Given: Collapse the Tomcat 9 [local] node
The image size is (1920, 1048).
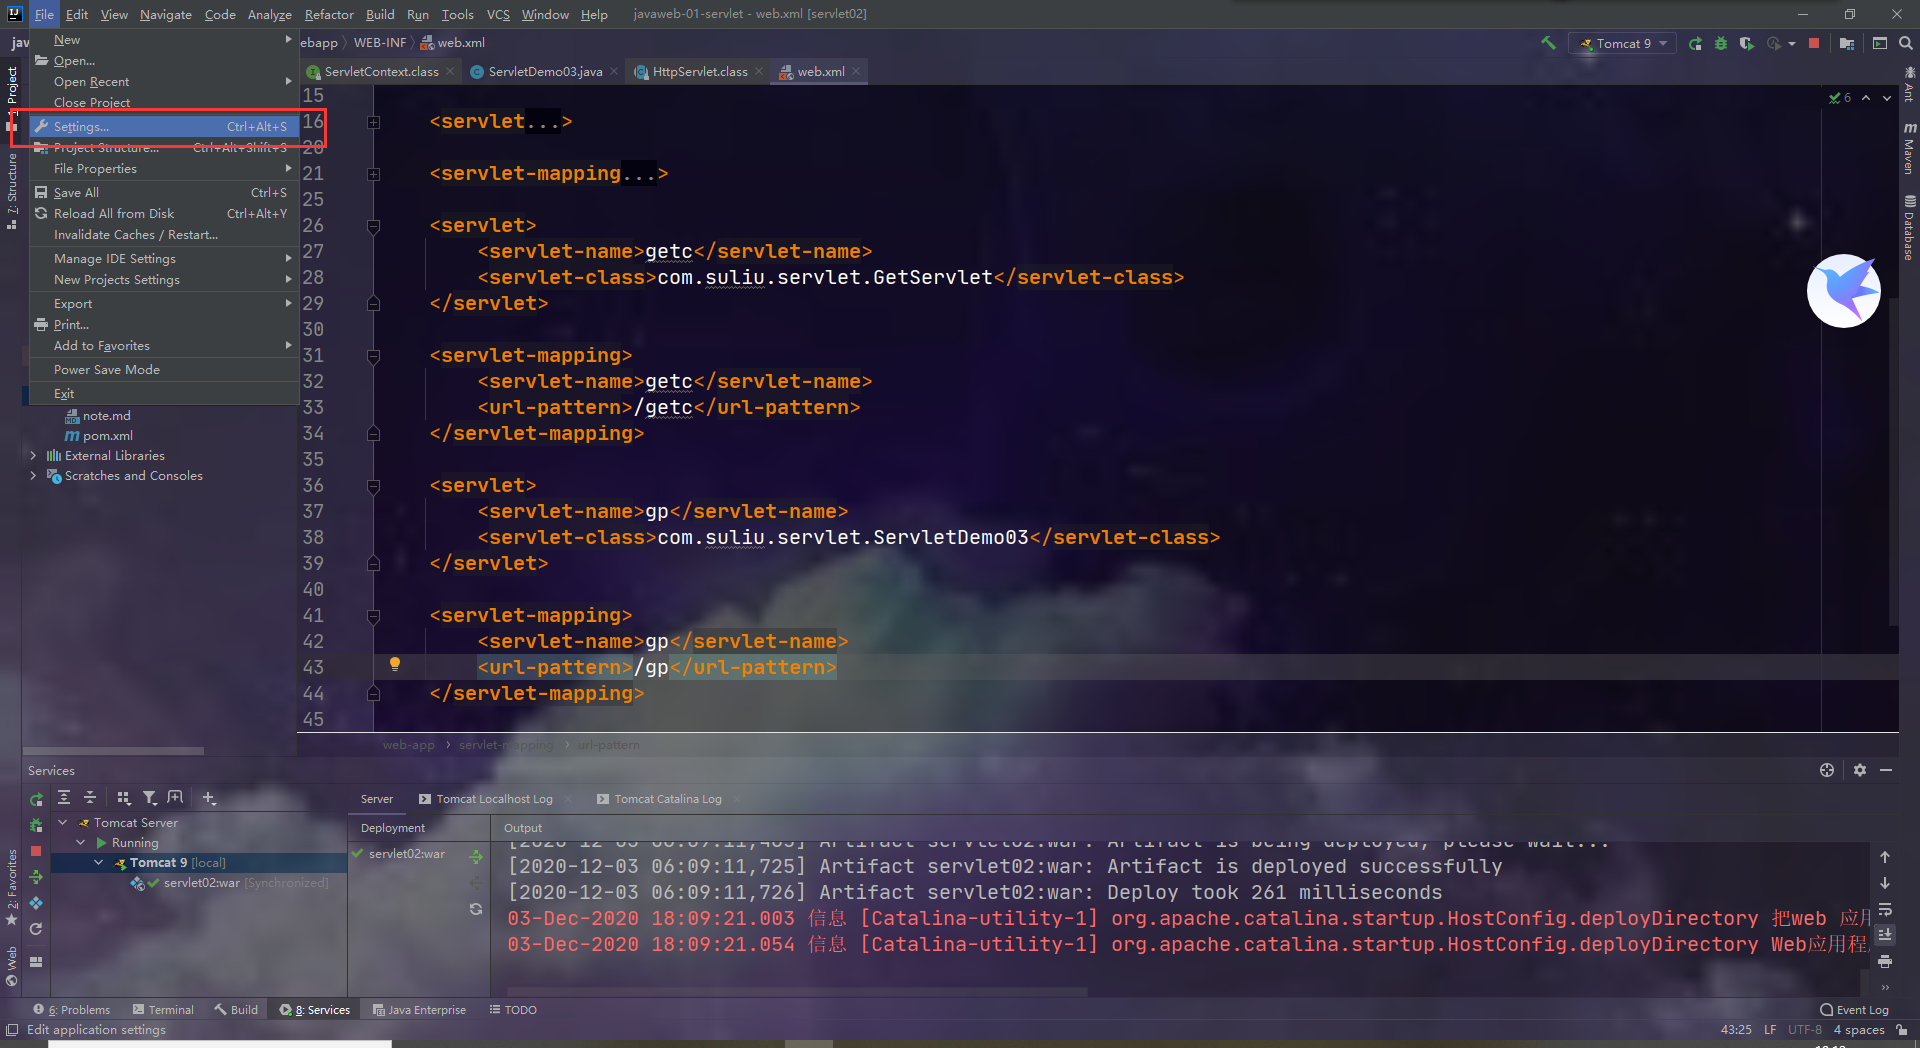Looking at the screenshot, I should click(x=99, y=863).
